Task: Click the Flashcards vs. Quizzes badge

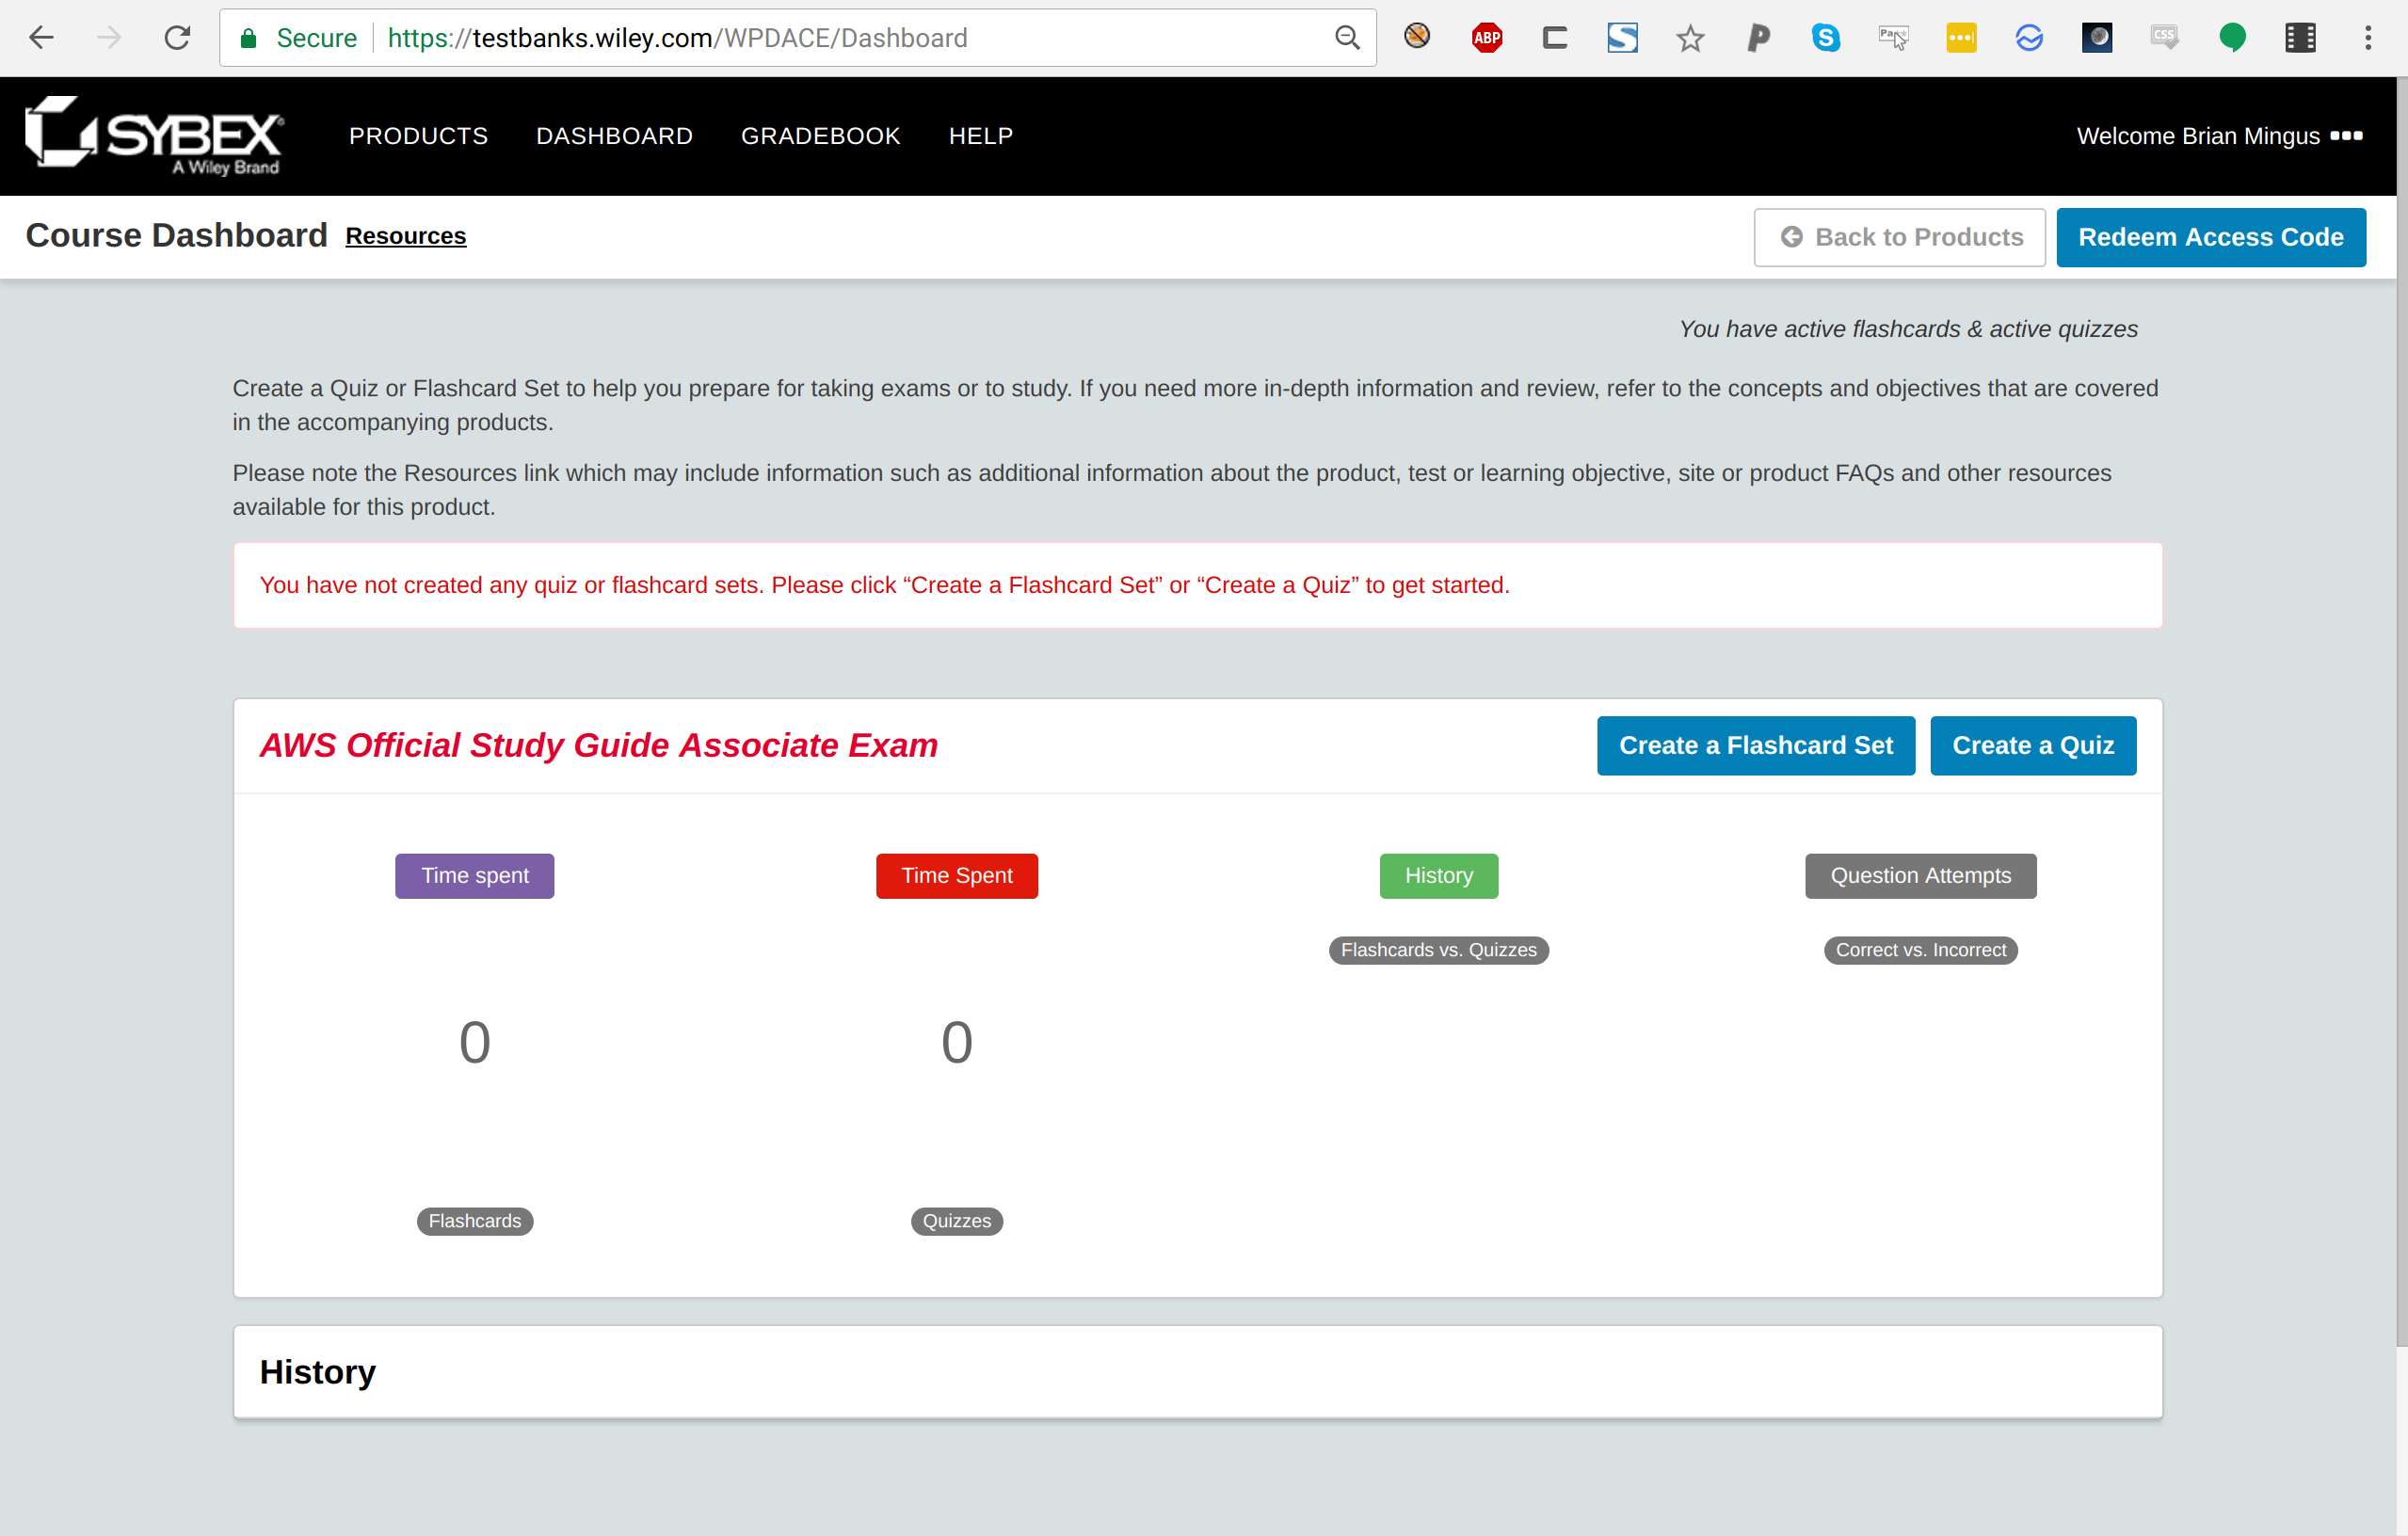Action: [x=1438, y=950]
